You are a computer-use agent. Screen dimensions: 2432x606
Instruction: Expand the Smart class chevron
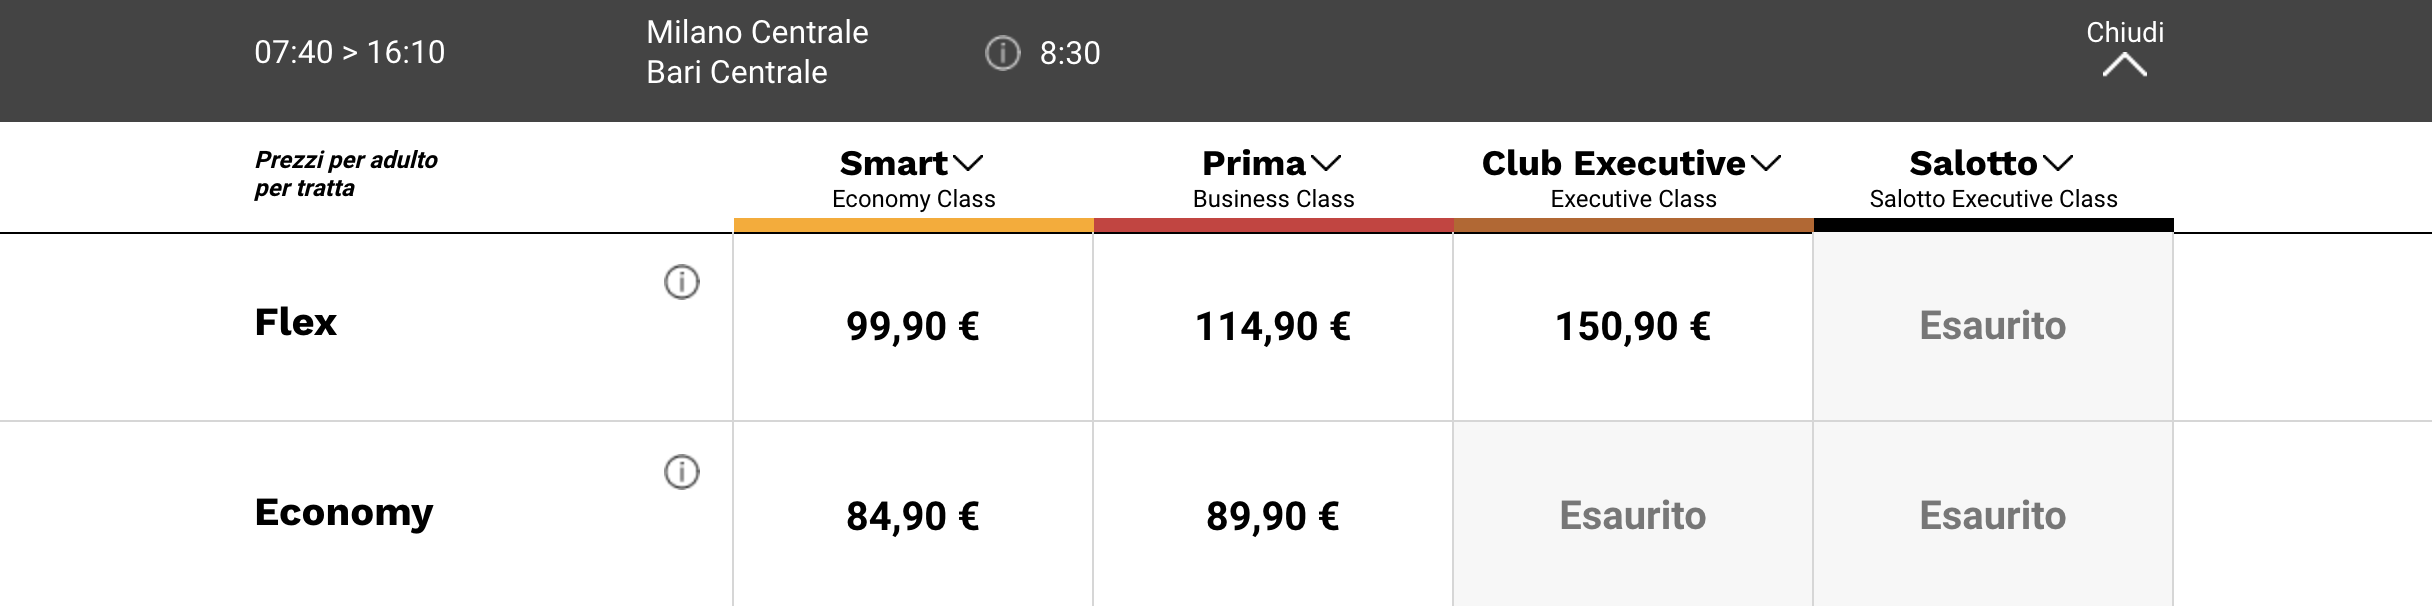point(968,163)
